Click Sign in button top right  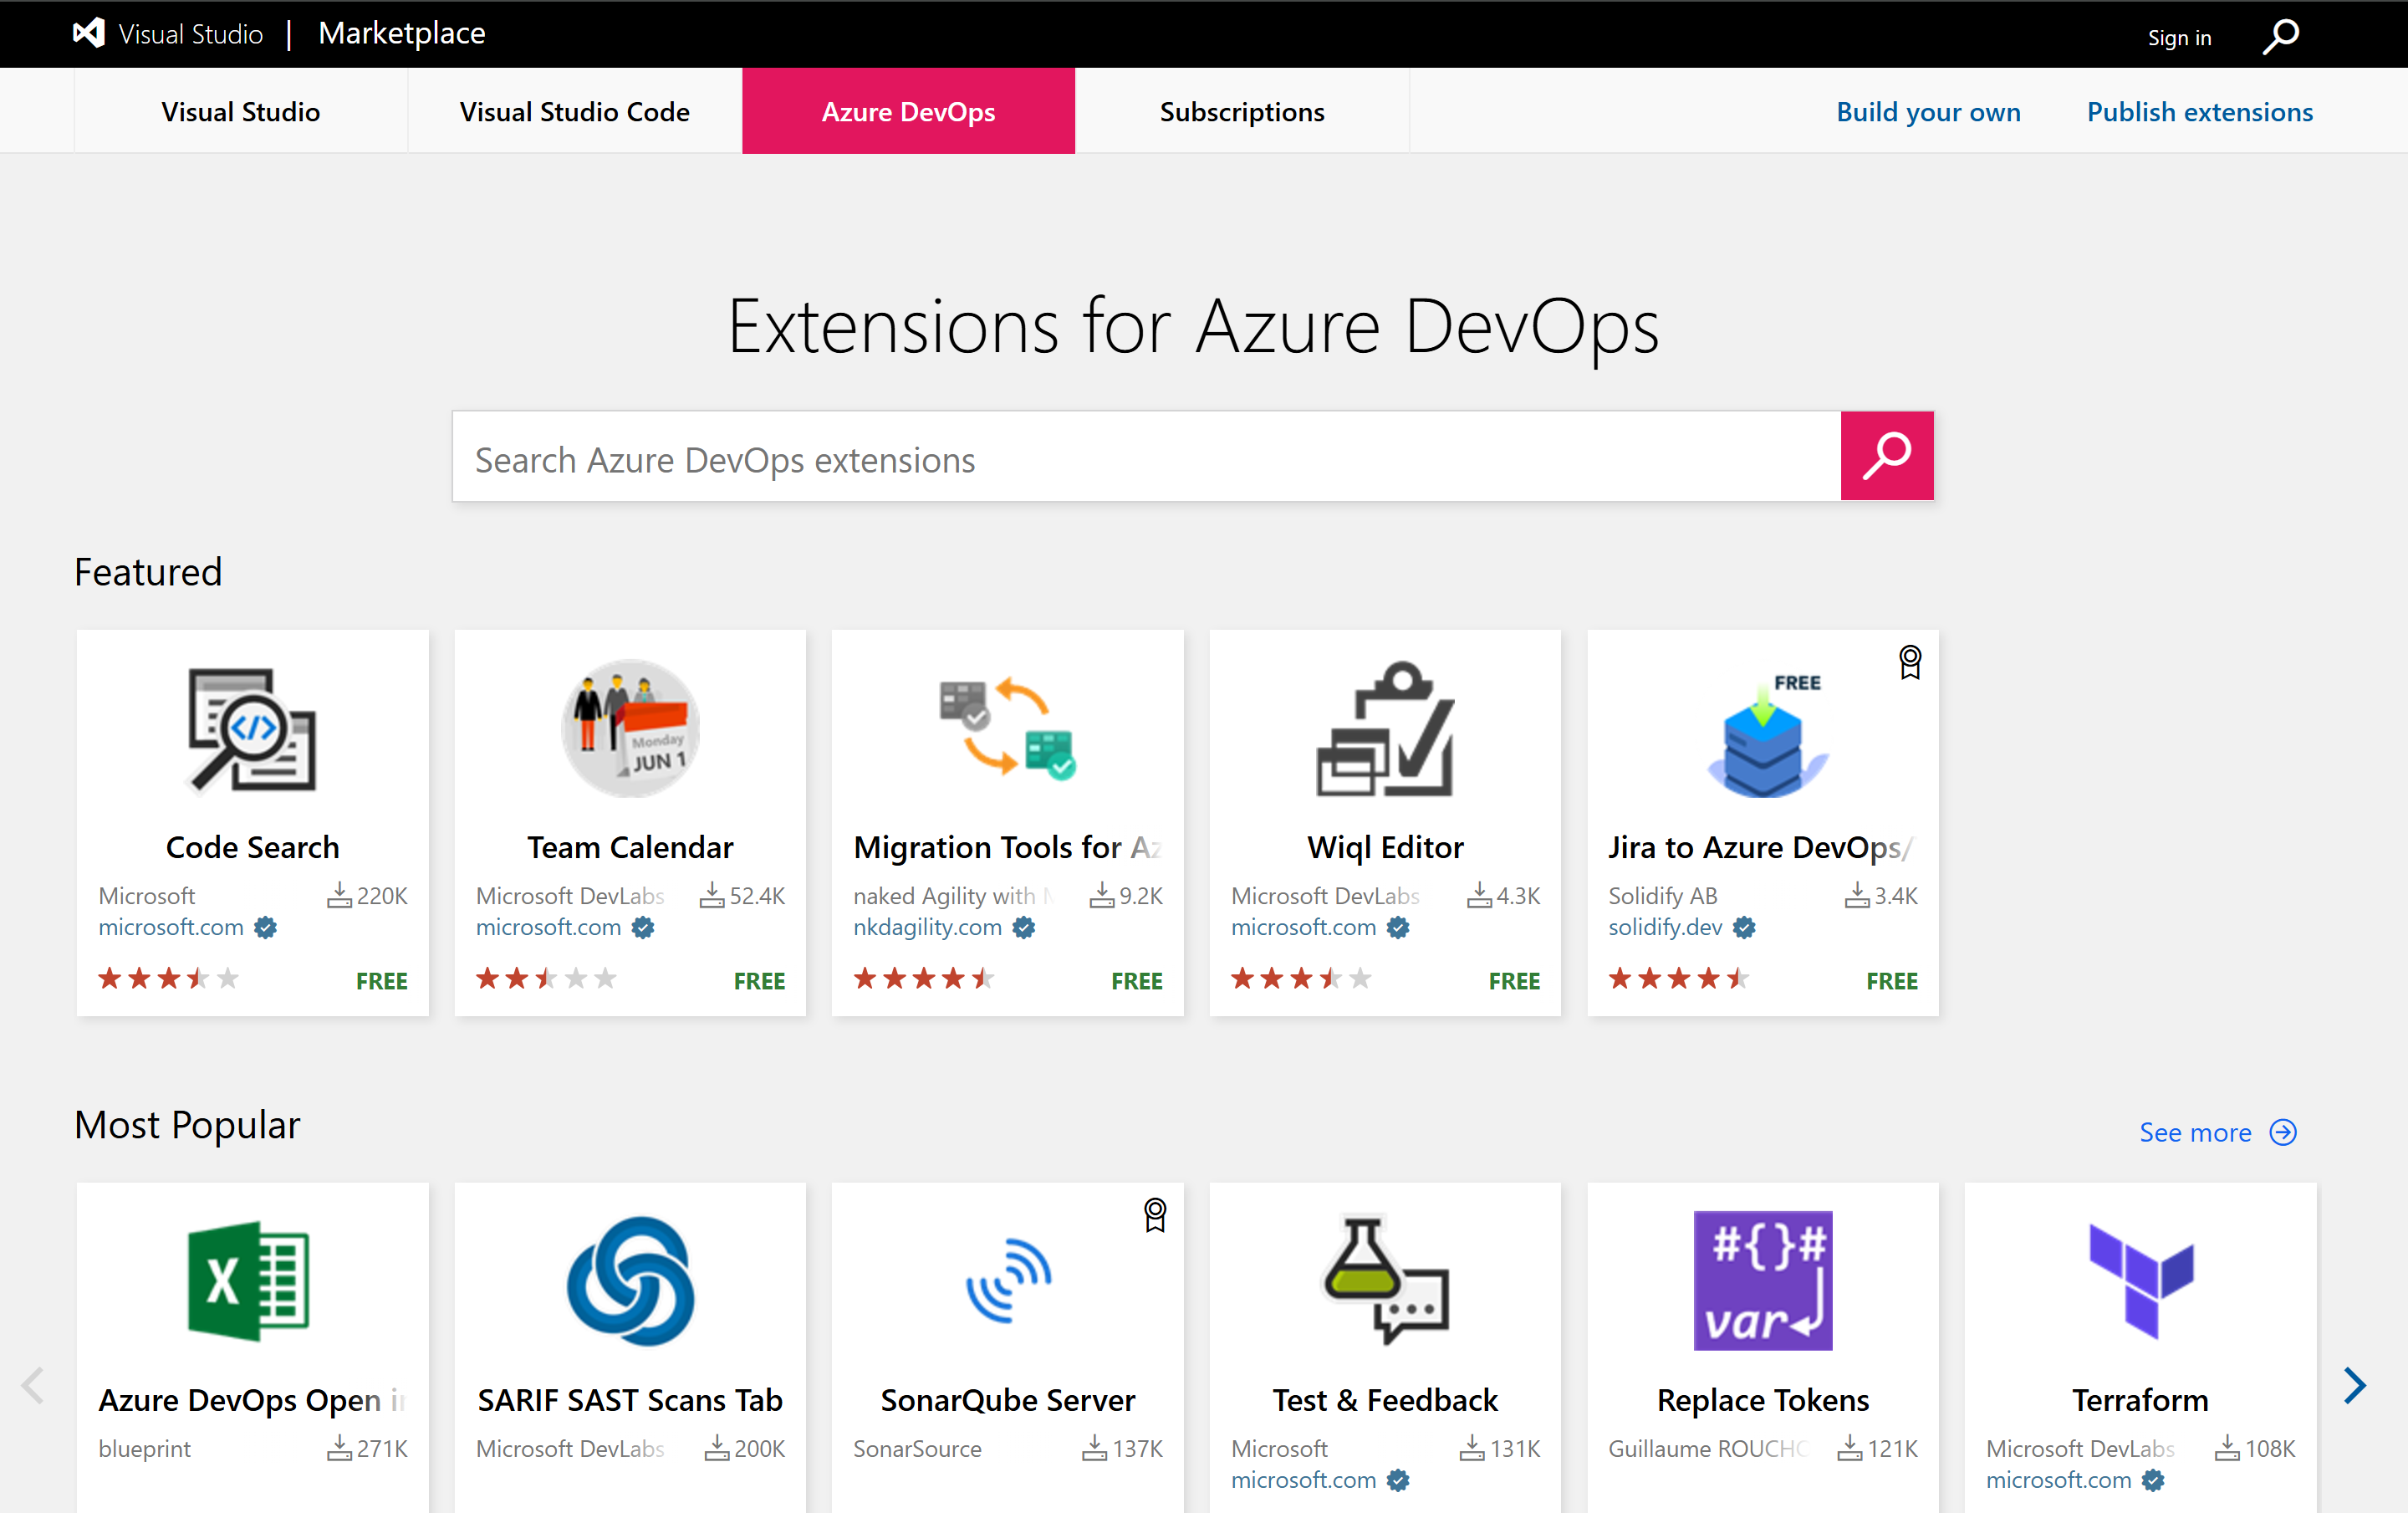coord(2181,33)
